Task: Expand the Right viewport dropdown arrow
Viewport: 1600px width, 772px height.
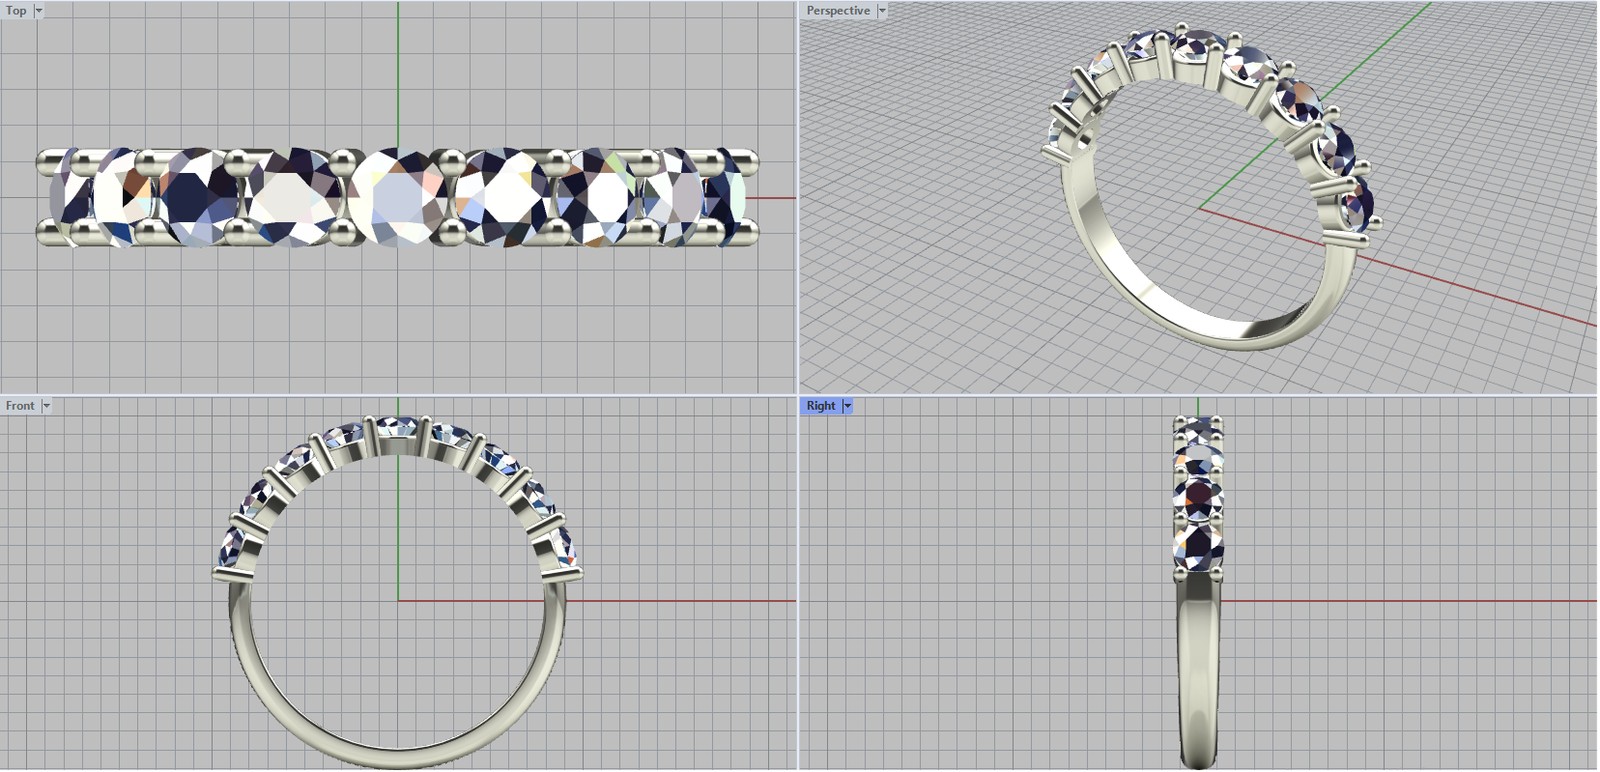Action: 848,406
